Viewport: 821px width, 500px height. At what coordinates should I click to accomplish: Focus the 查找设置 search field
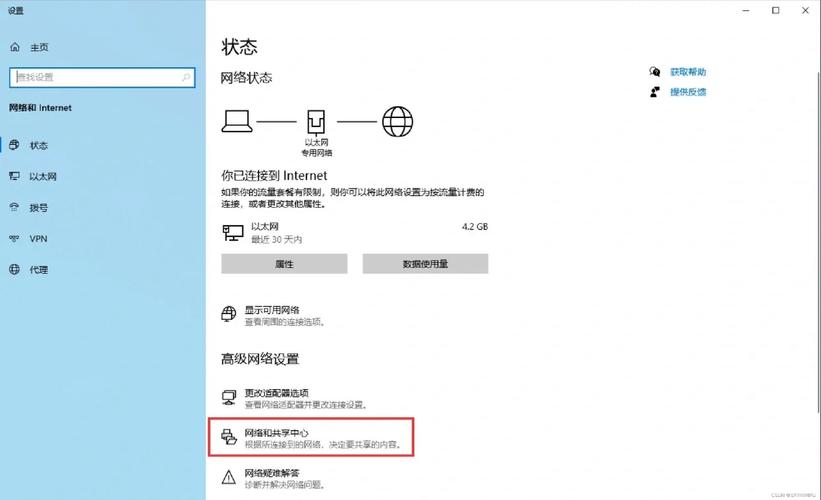102,77
